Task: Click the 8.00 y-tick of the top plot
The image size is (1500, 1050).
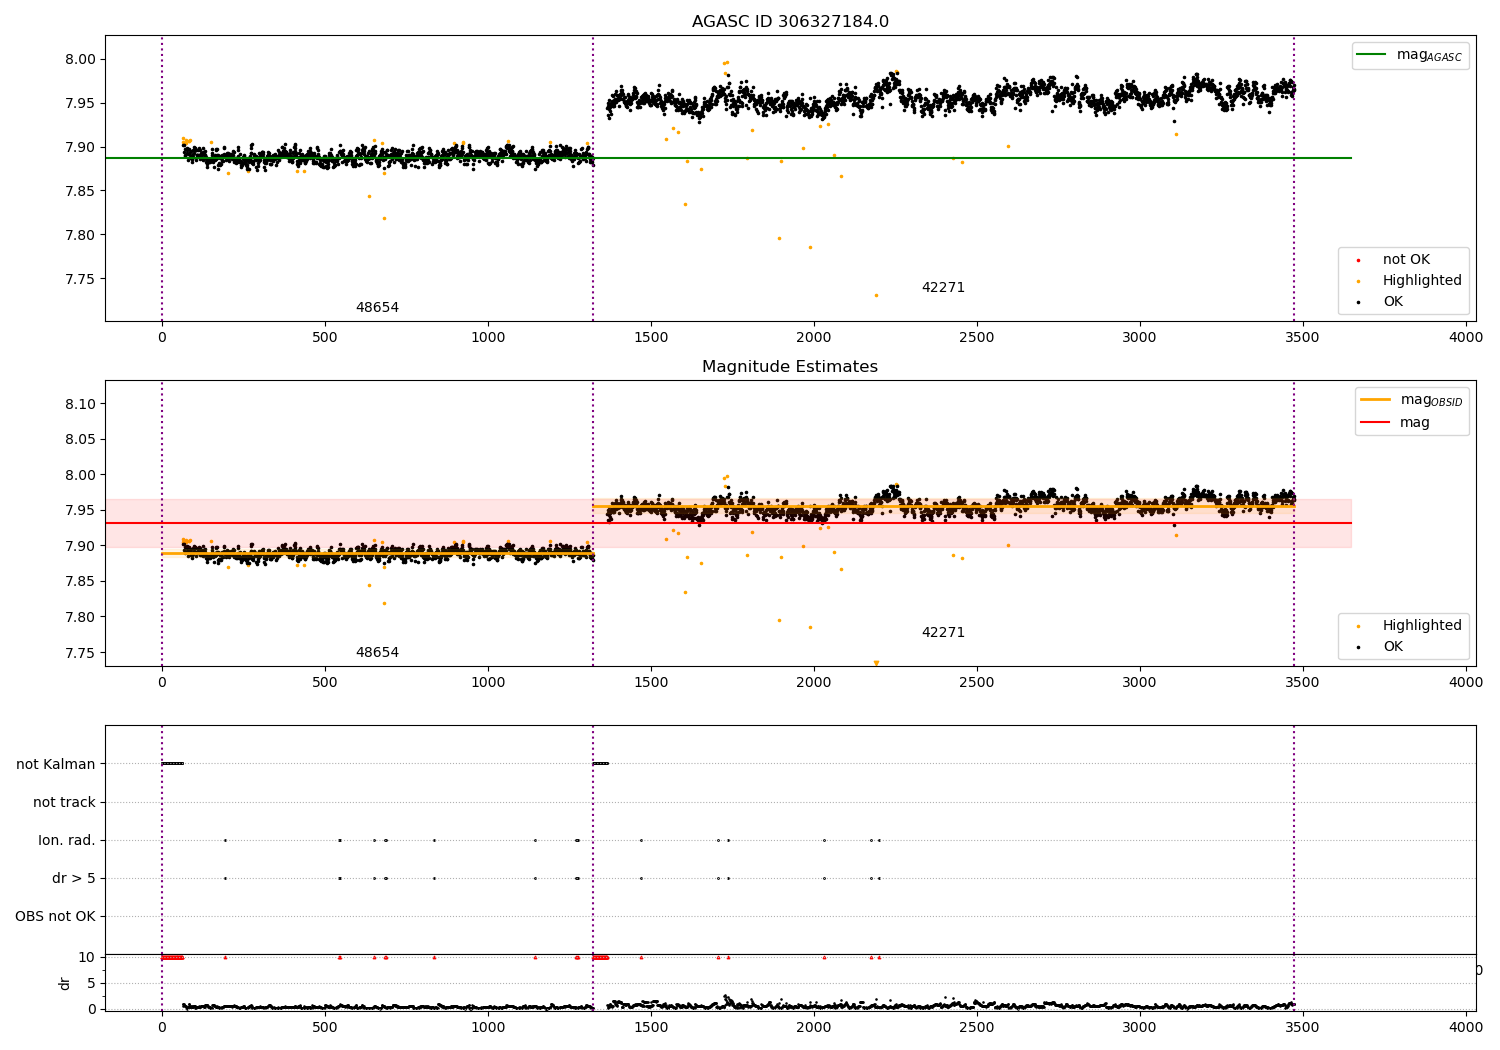Action: click(79, 59)
